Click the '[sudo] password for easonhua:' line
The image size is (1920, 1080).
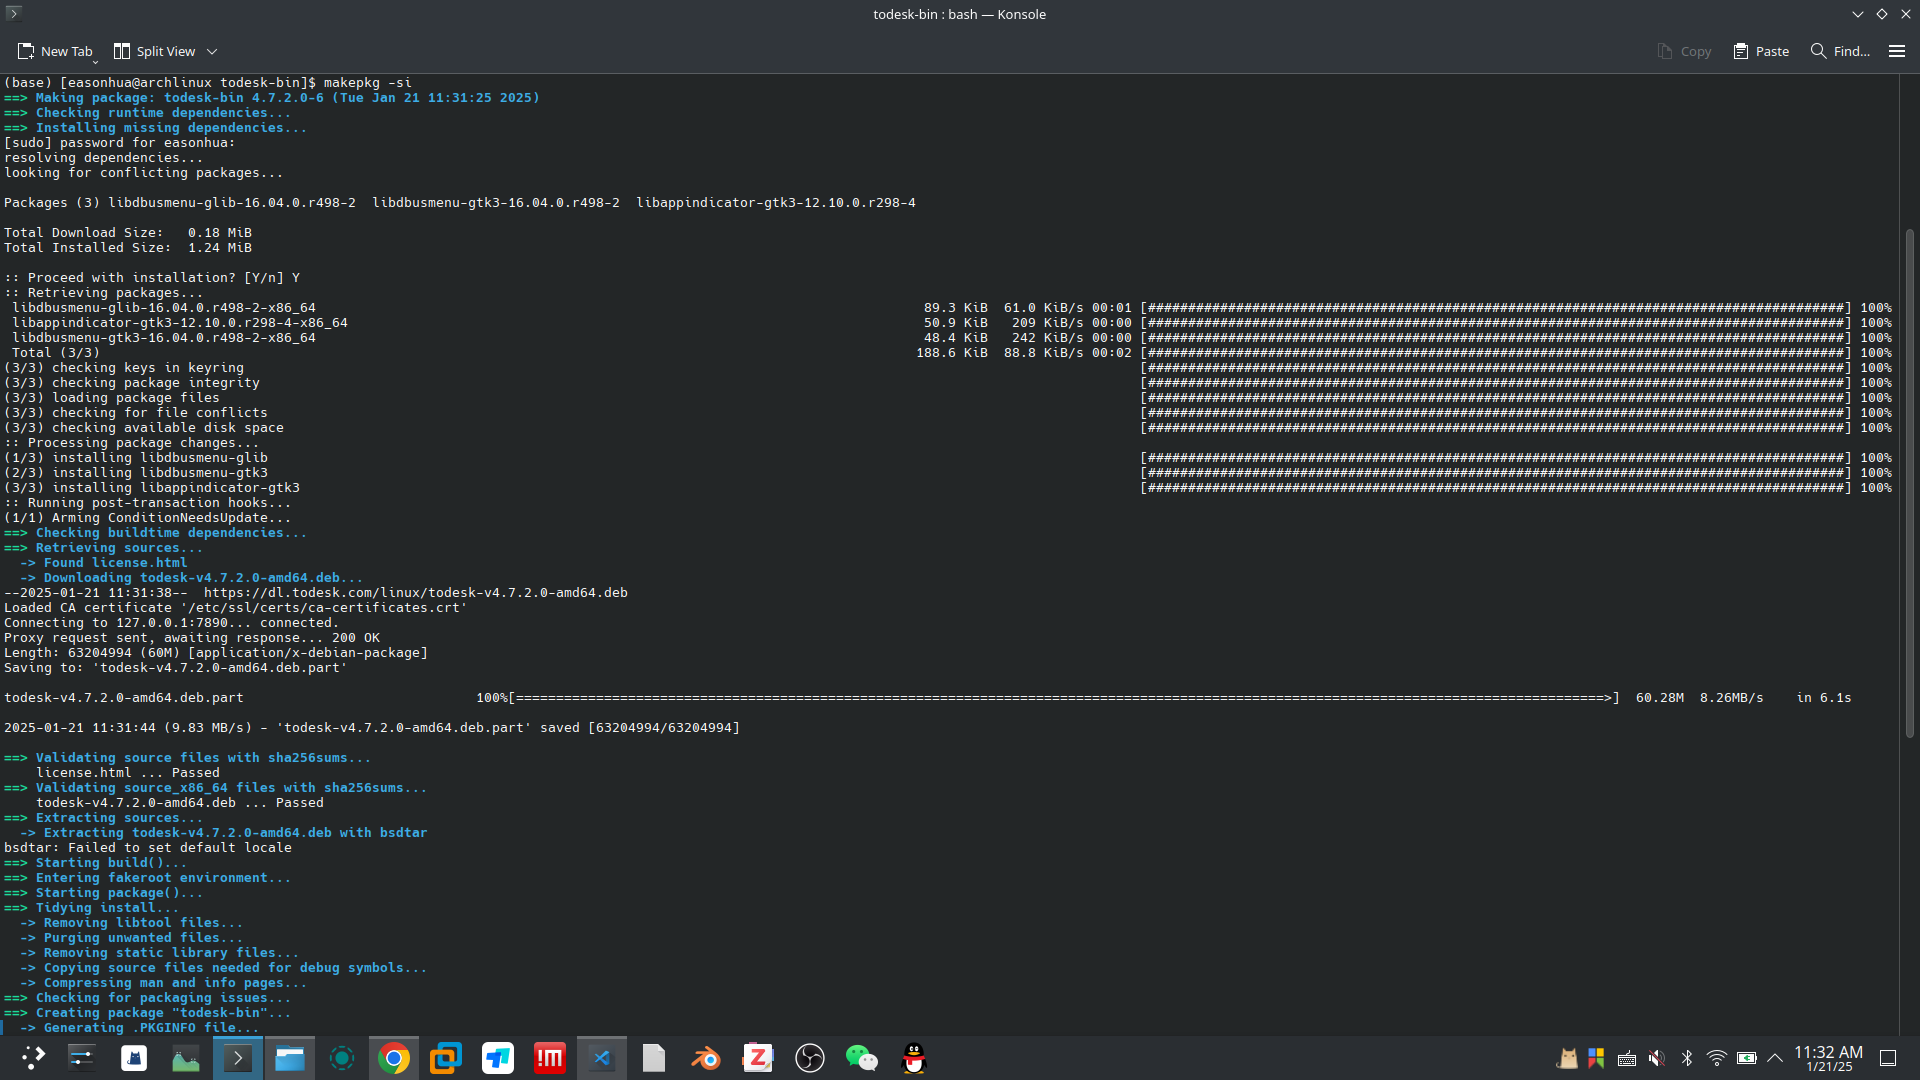click(120, 143)
